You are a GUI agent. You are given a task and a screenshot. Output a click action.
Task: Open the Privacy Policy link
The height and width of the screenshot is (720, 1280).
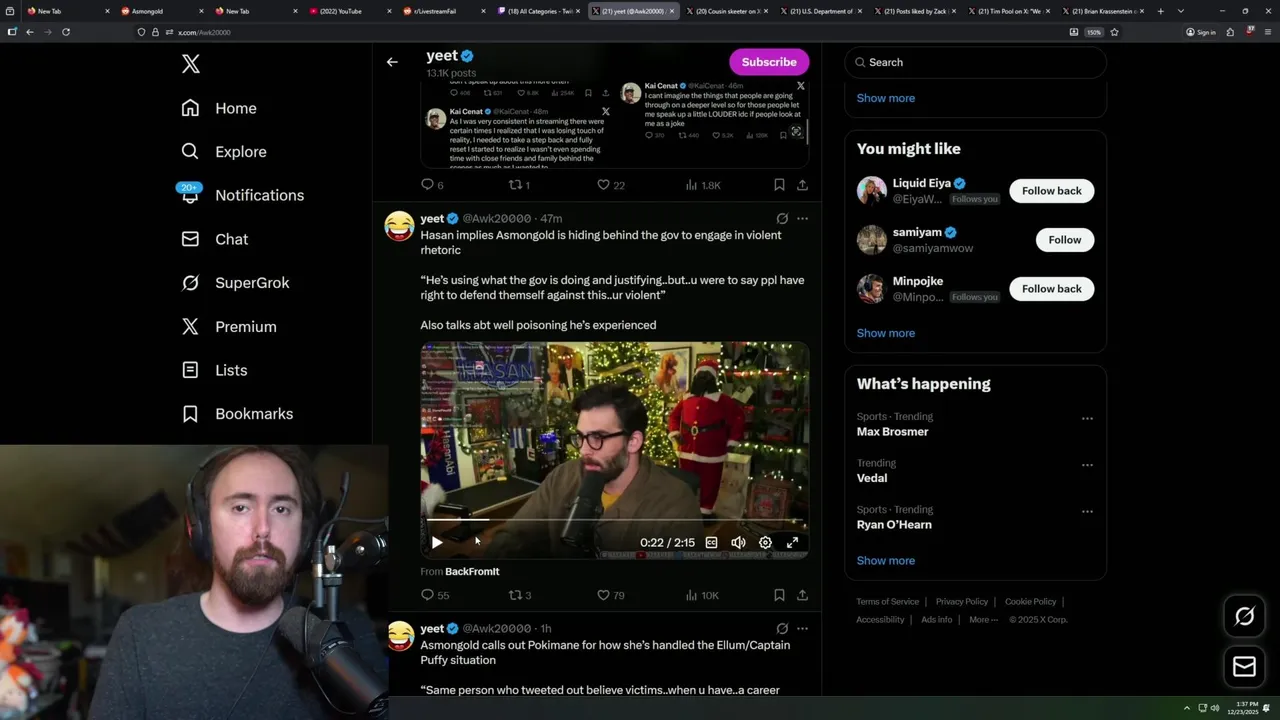pyautogui.click(x=961, y=602)
